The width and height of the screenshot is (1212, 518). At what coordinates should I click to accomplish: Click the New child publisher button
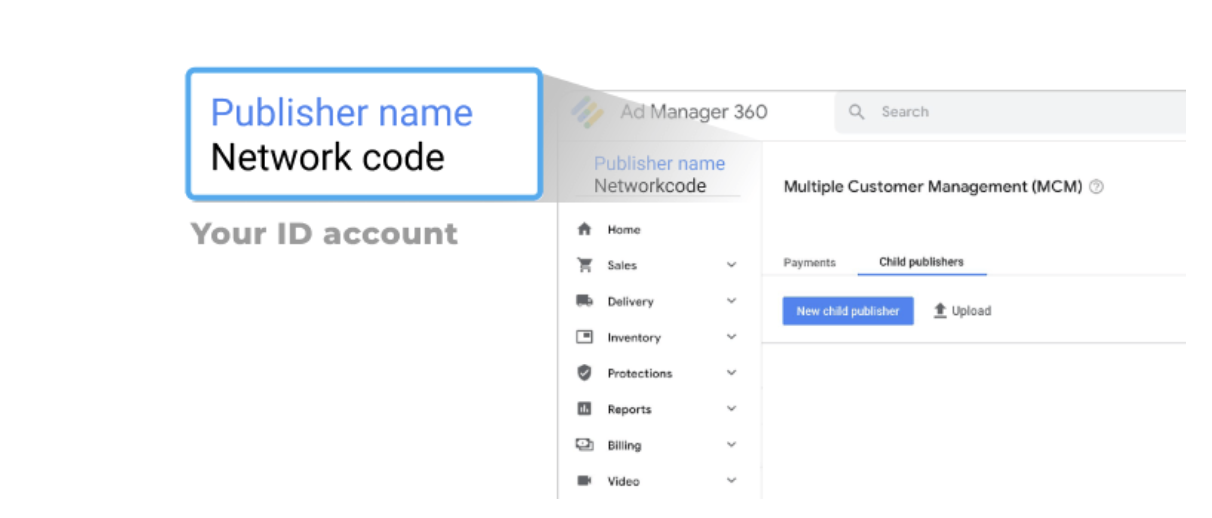[848, 311]
